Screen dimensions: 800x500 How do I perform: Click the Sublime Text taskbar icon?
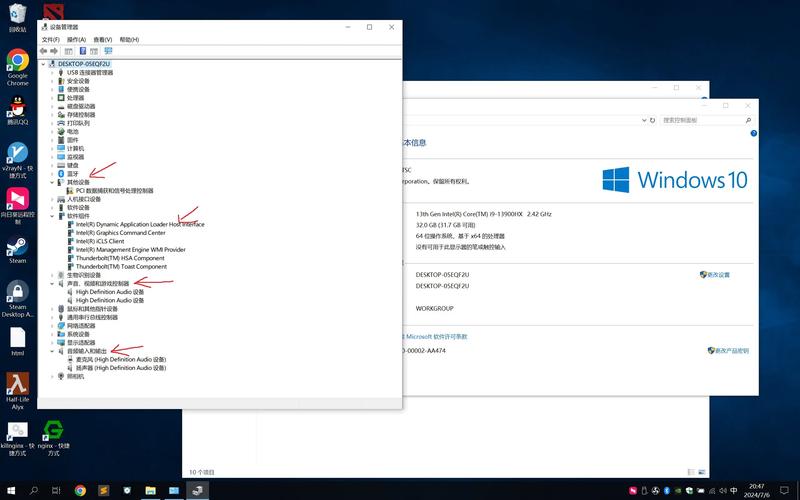click(104, 490)
